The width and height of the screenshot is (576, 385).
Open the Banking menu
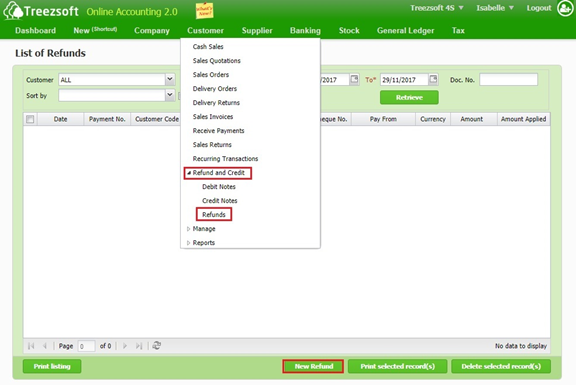click(x=305, y=30)
